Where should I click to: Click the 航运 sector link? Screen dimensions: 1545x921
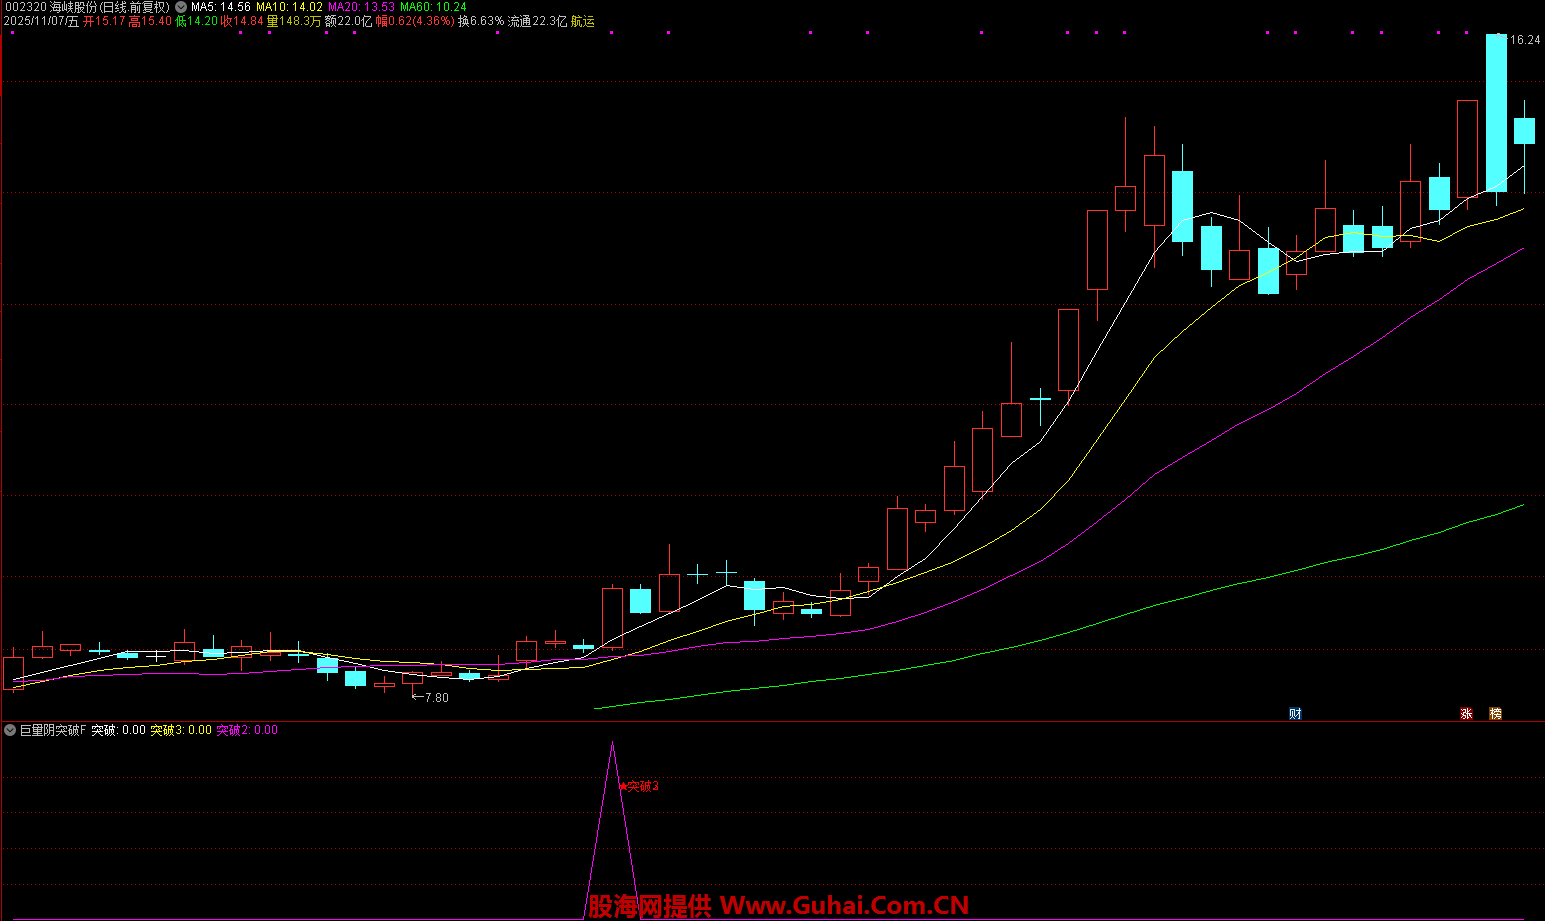click(x=582, y=21)
